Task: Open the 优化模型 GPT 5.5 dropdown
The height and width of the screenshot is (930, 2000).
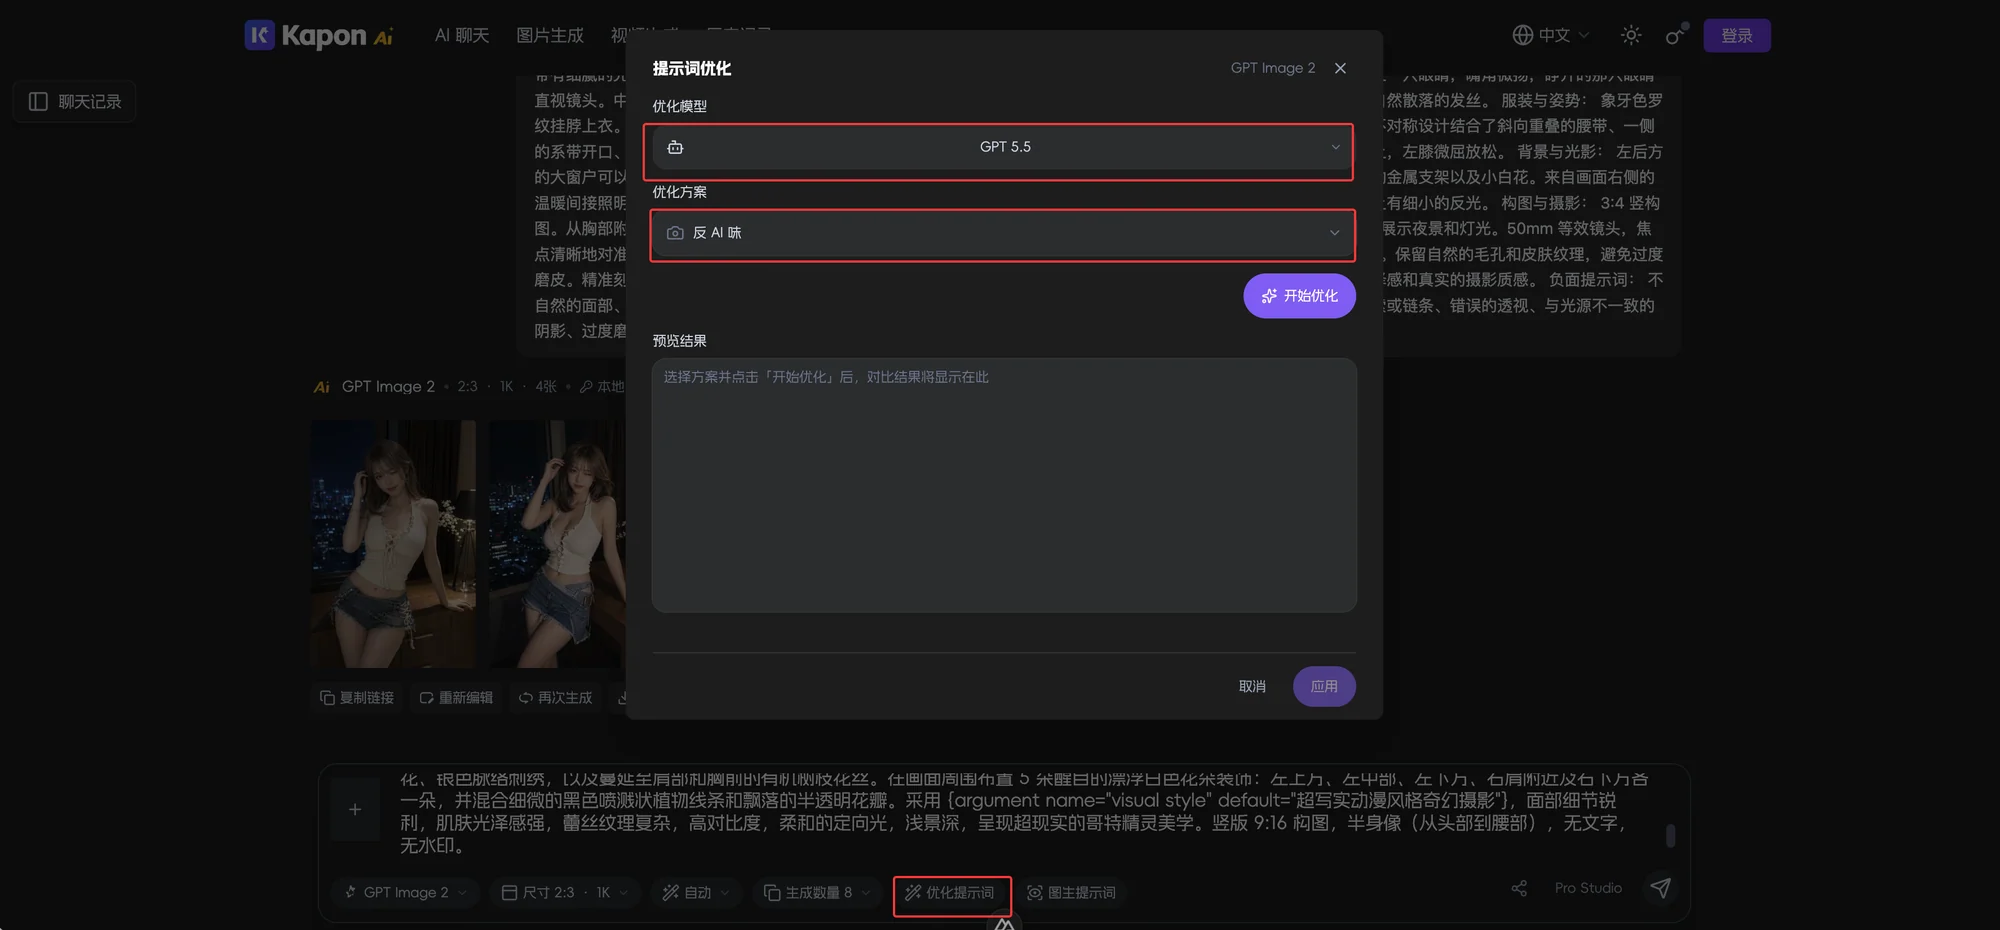Action: [1004, 147]
